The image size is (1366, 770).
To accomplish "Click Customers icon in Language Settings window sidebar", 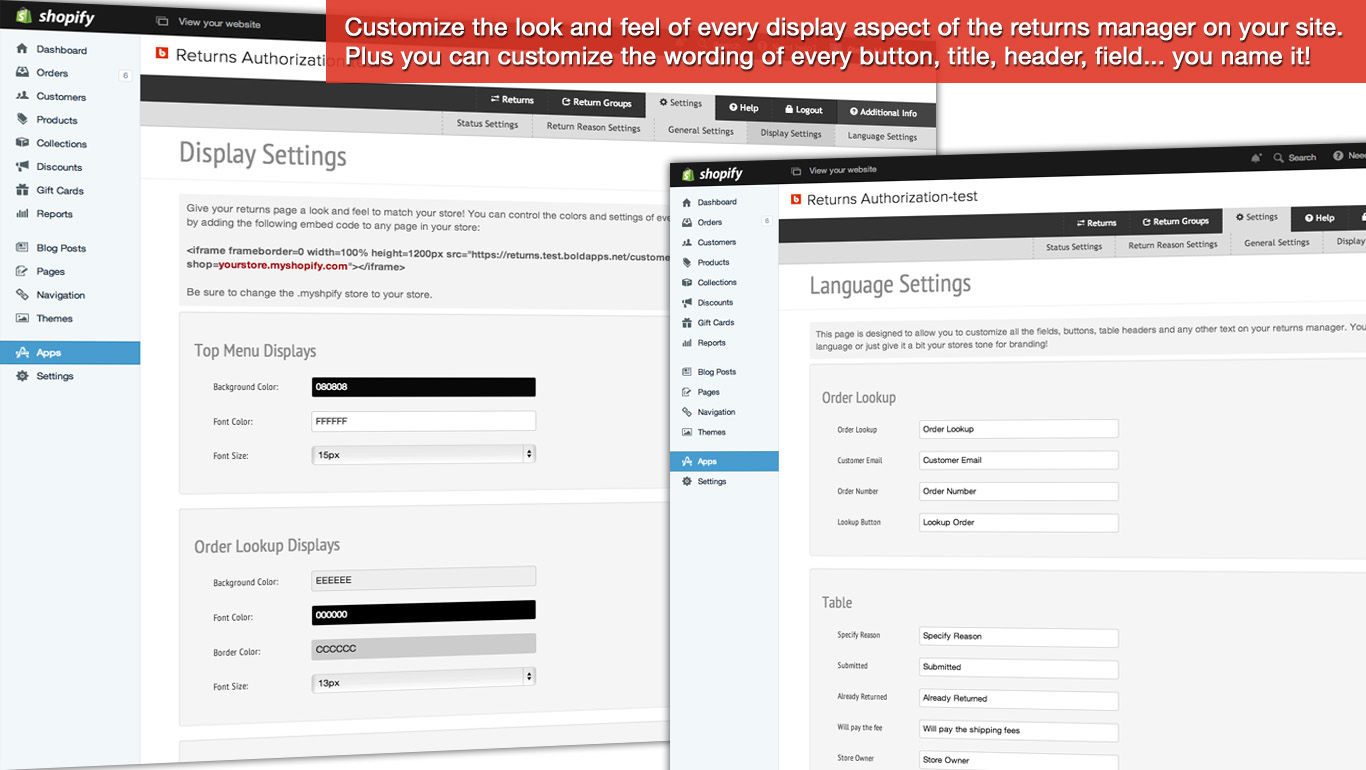I will coord(687,242).
